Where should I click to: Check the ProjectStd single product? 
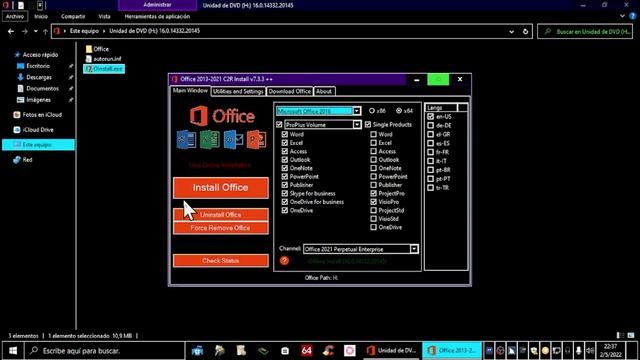point(373,211)
